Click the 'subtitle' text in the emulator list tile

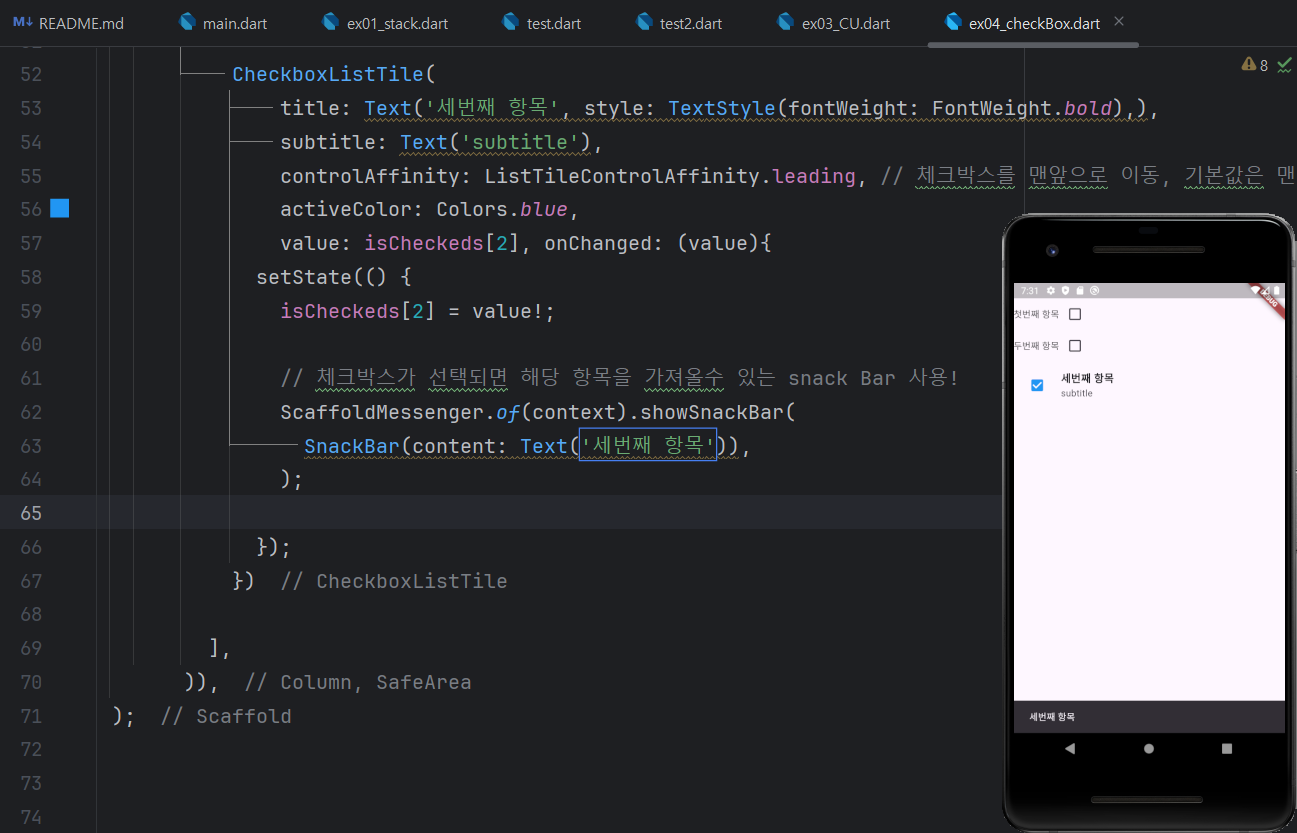pyautogui.click(x=1077, y=394)
